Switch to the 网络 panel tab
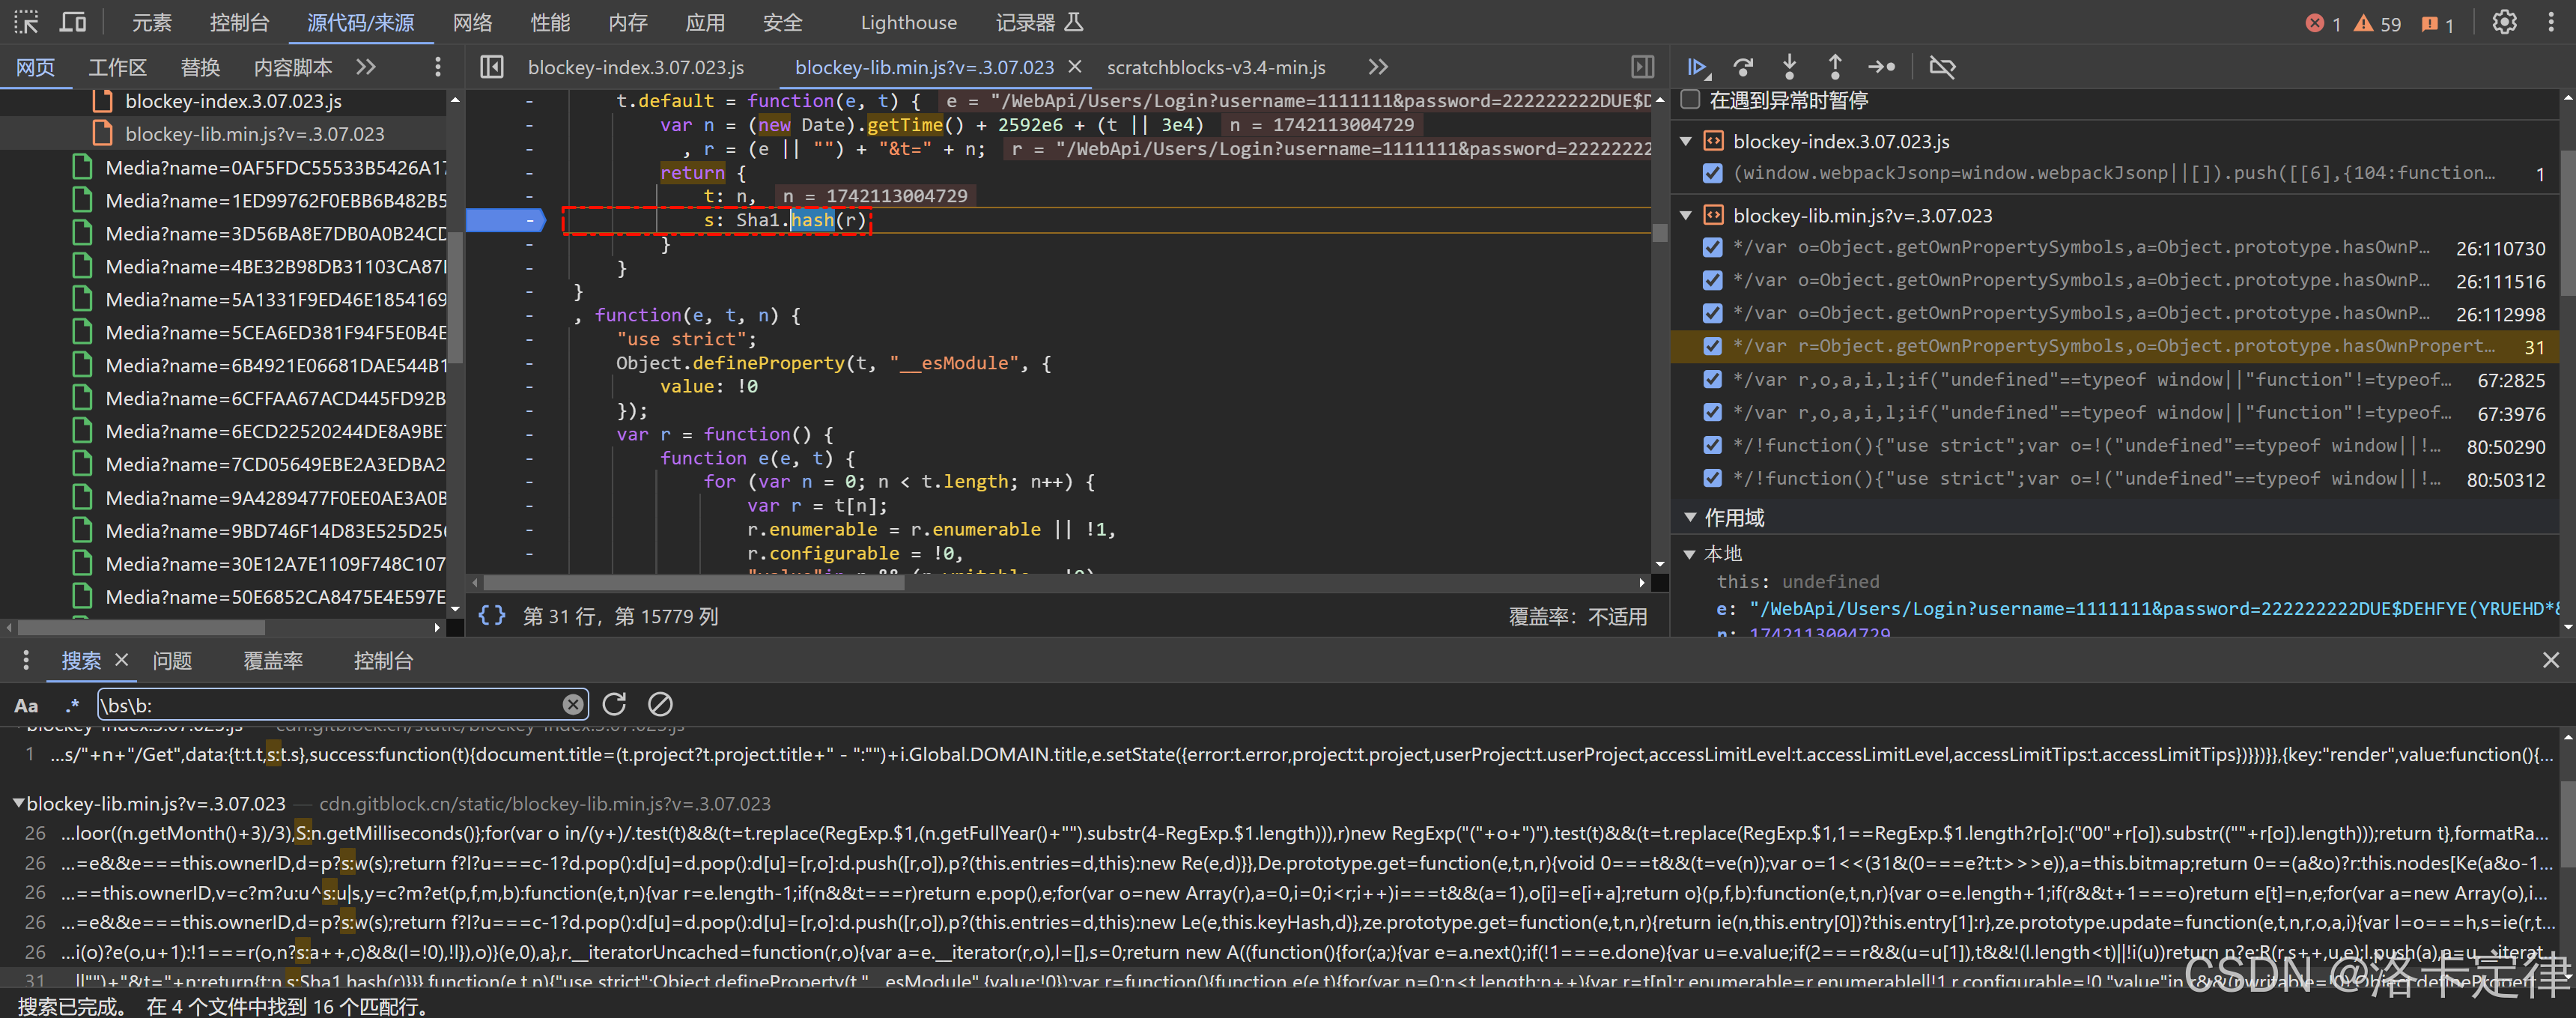The width and height of the screenshot is (2576, 1018). click(x=472, y=22)
